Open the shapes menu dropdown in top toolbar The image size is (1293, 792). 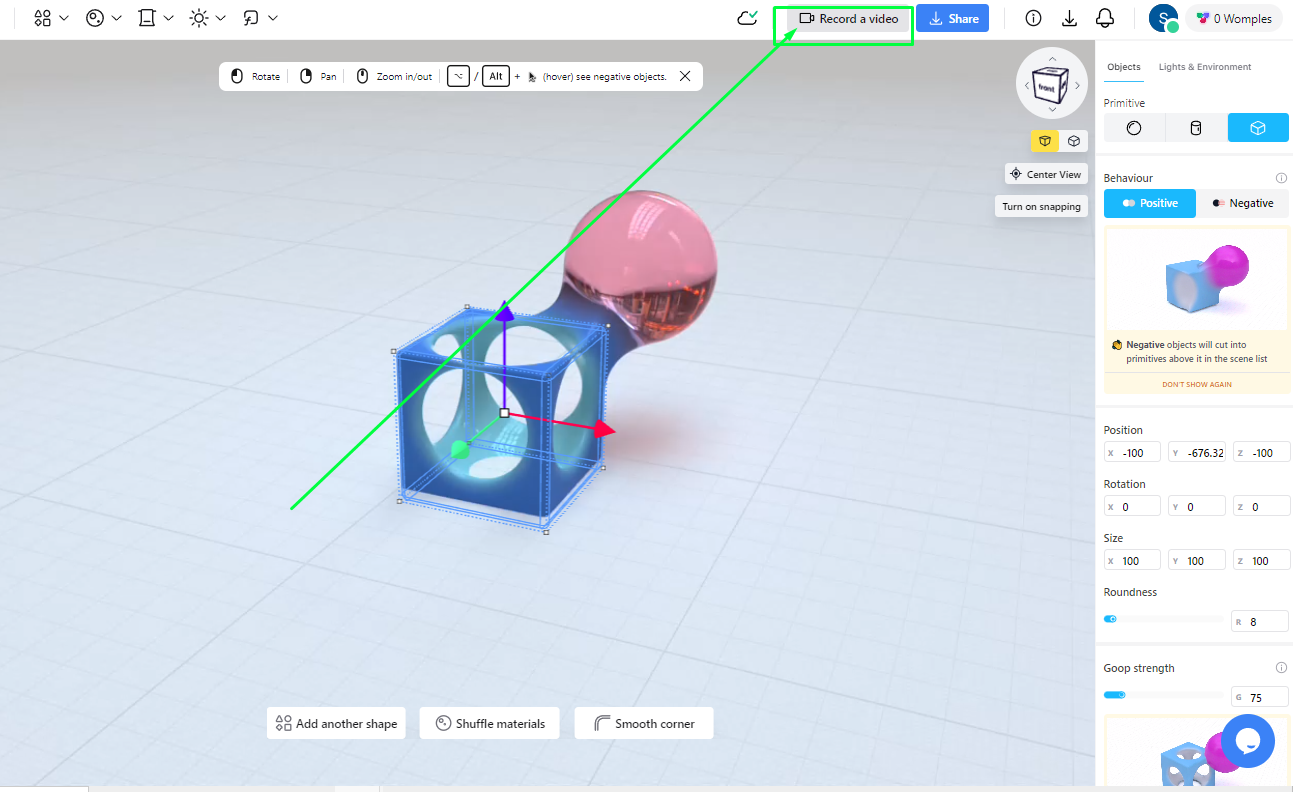click(x=50, y=18)
